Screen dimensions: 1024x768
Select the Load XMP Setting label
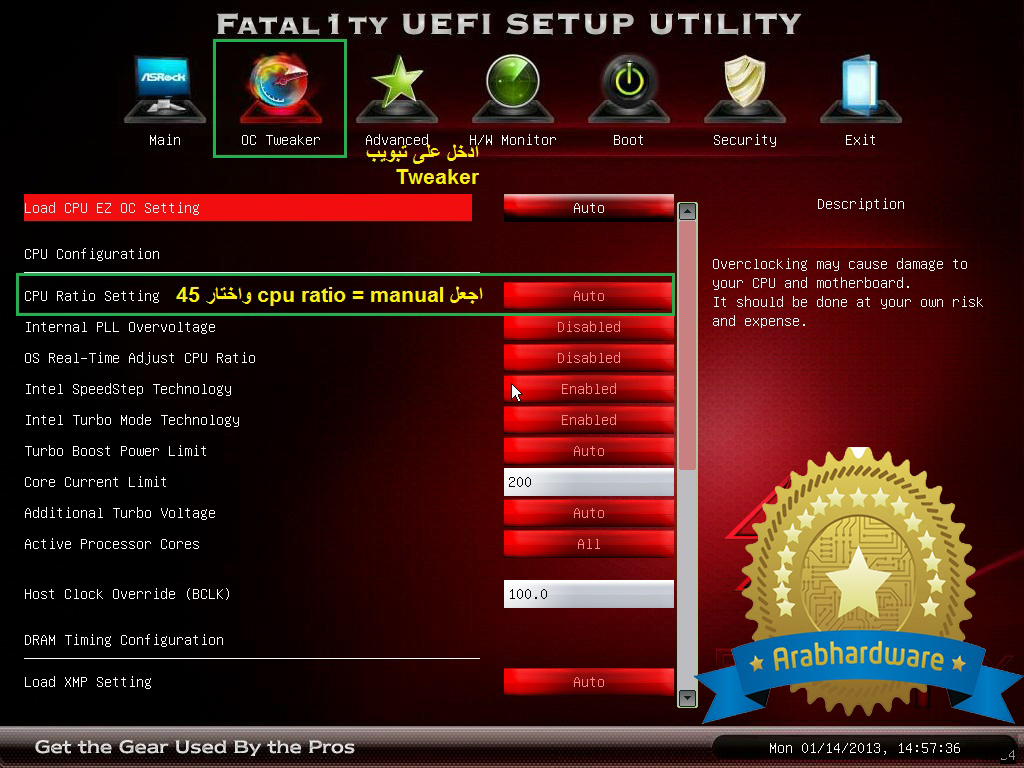(x=88, y=682)
